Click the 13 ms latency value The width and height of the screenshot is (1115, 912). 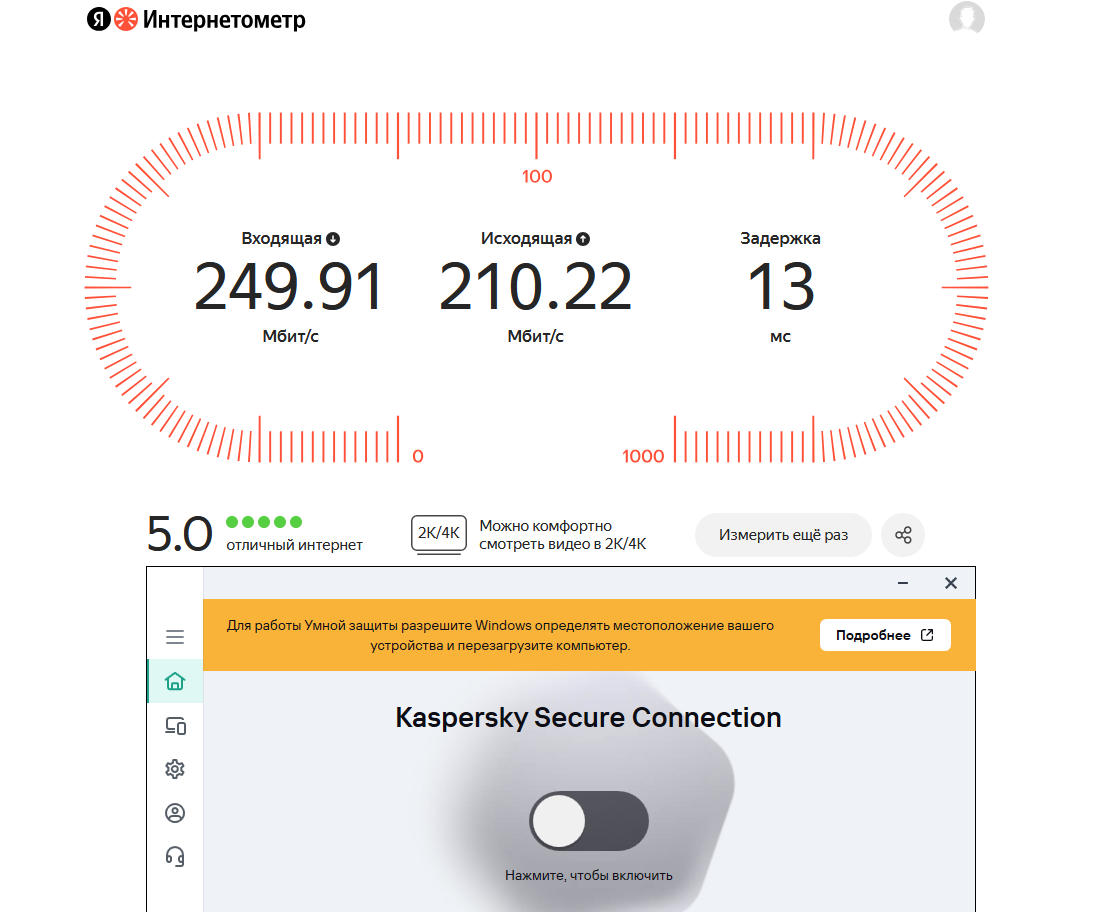point(781,286)
